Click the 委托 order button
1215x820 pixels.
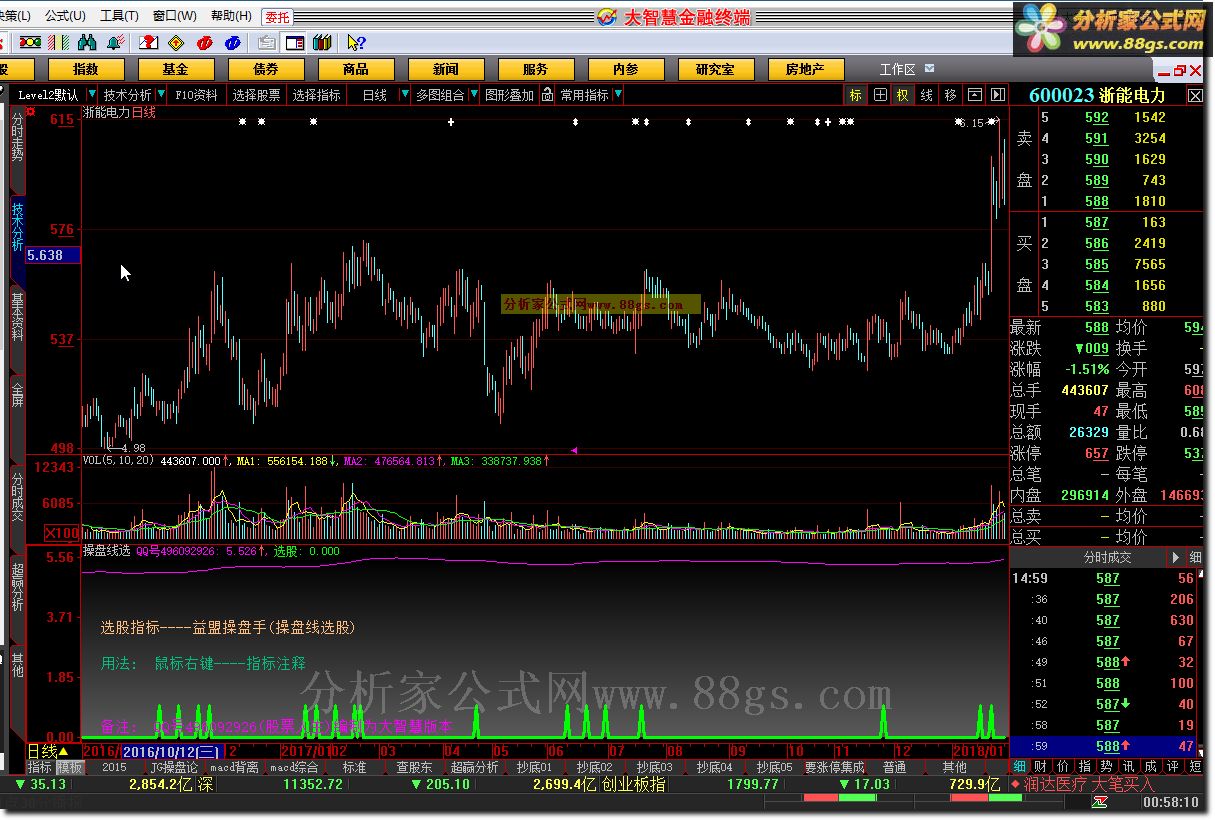[x=277, y=16]
